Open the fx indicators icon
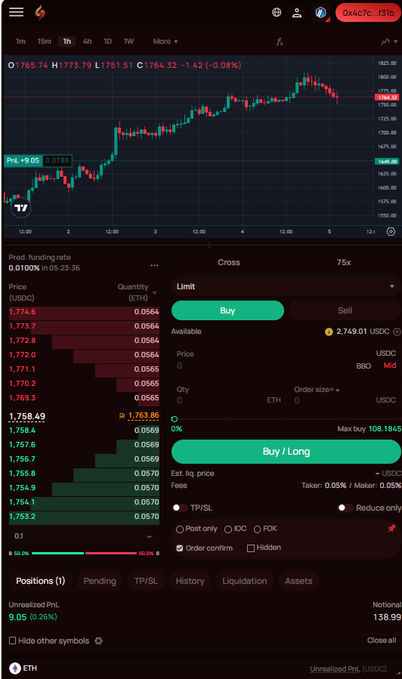The image size is (402, 679). [x=280, y=42]
